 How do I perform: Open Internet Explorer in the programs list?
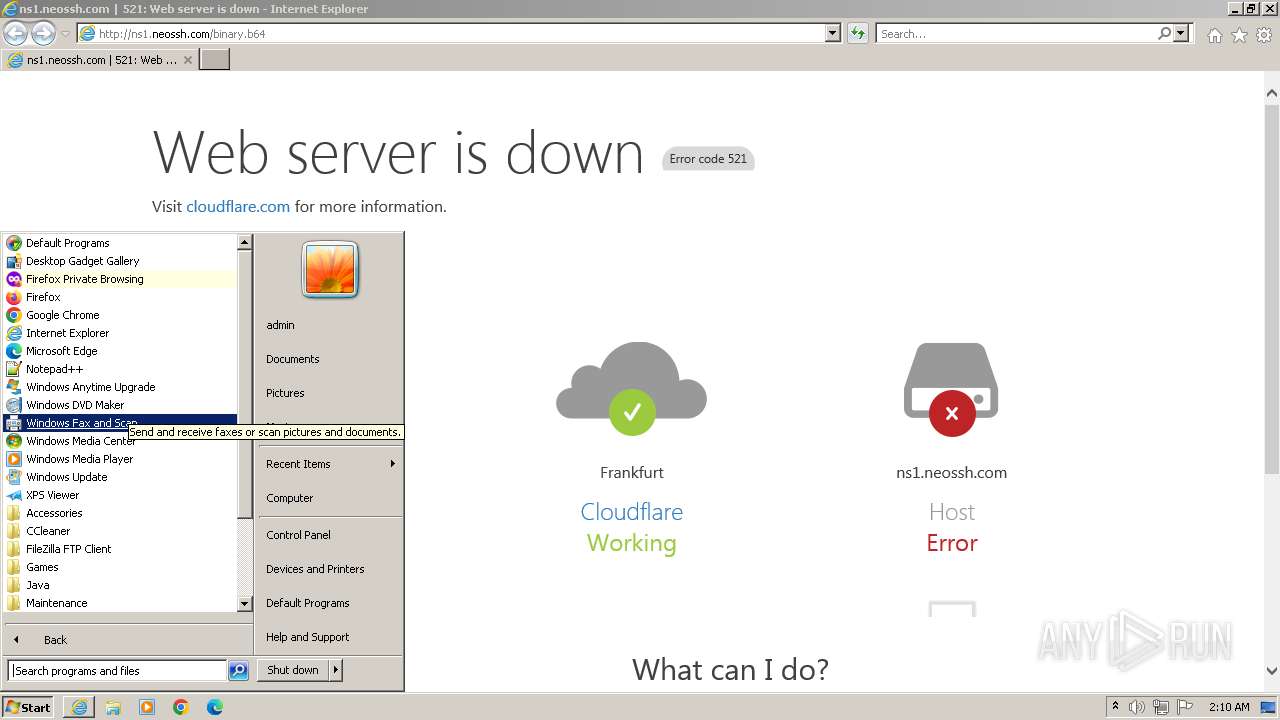pos(120,333)
